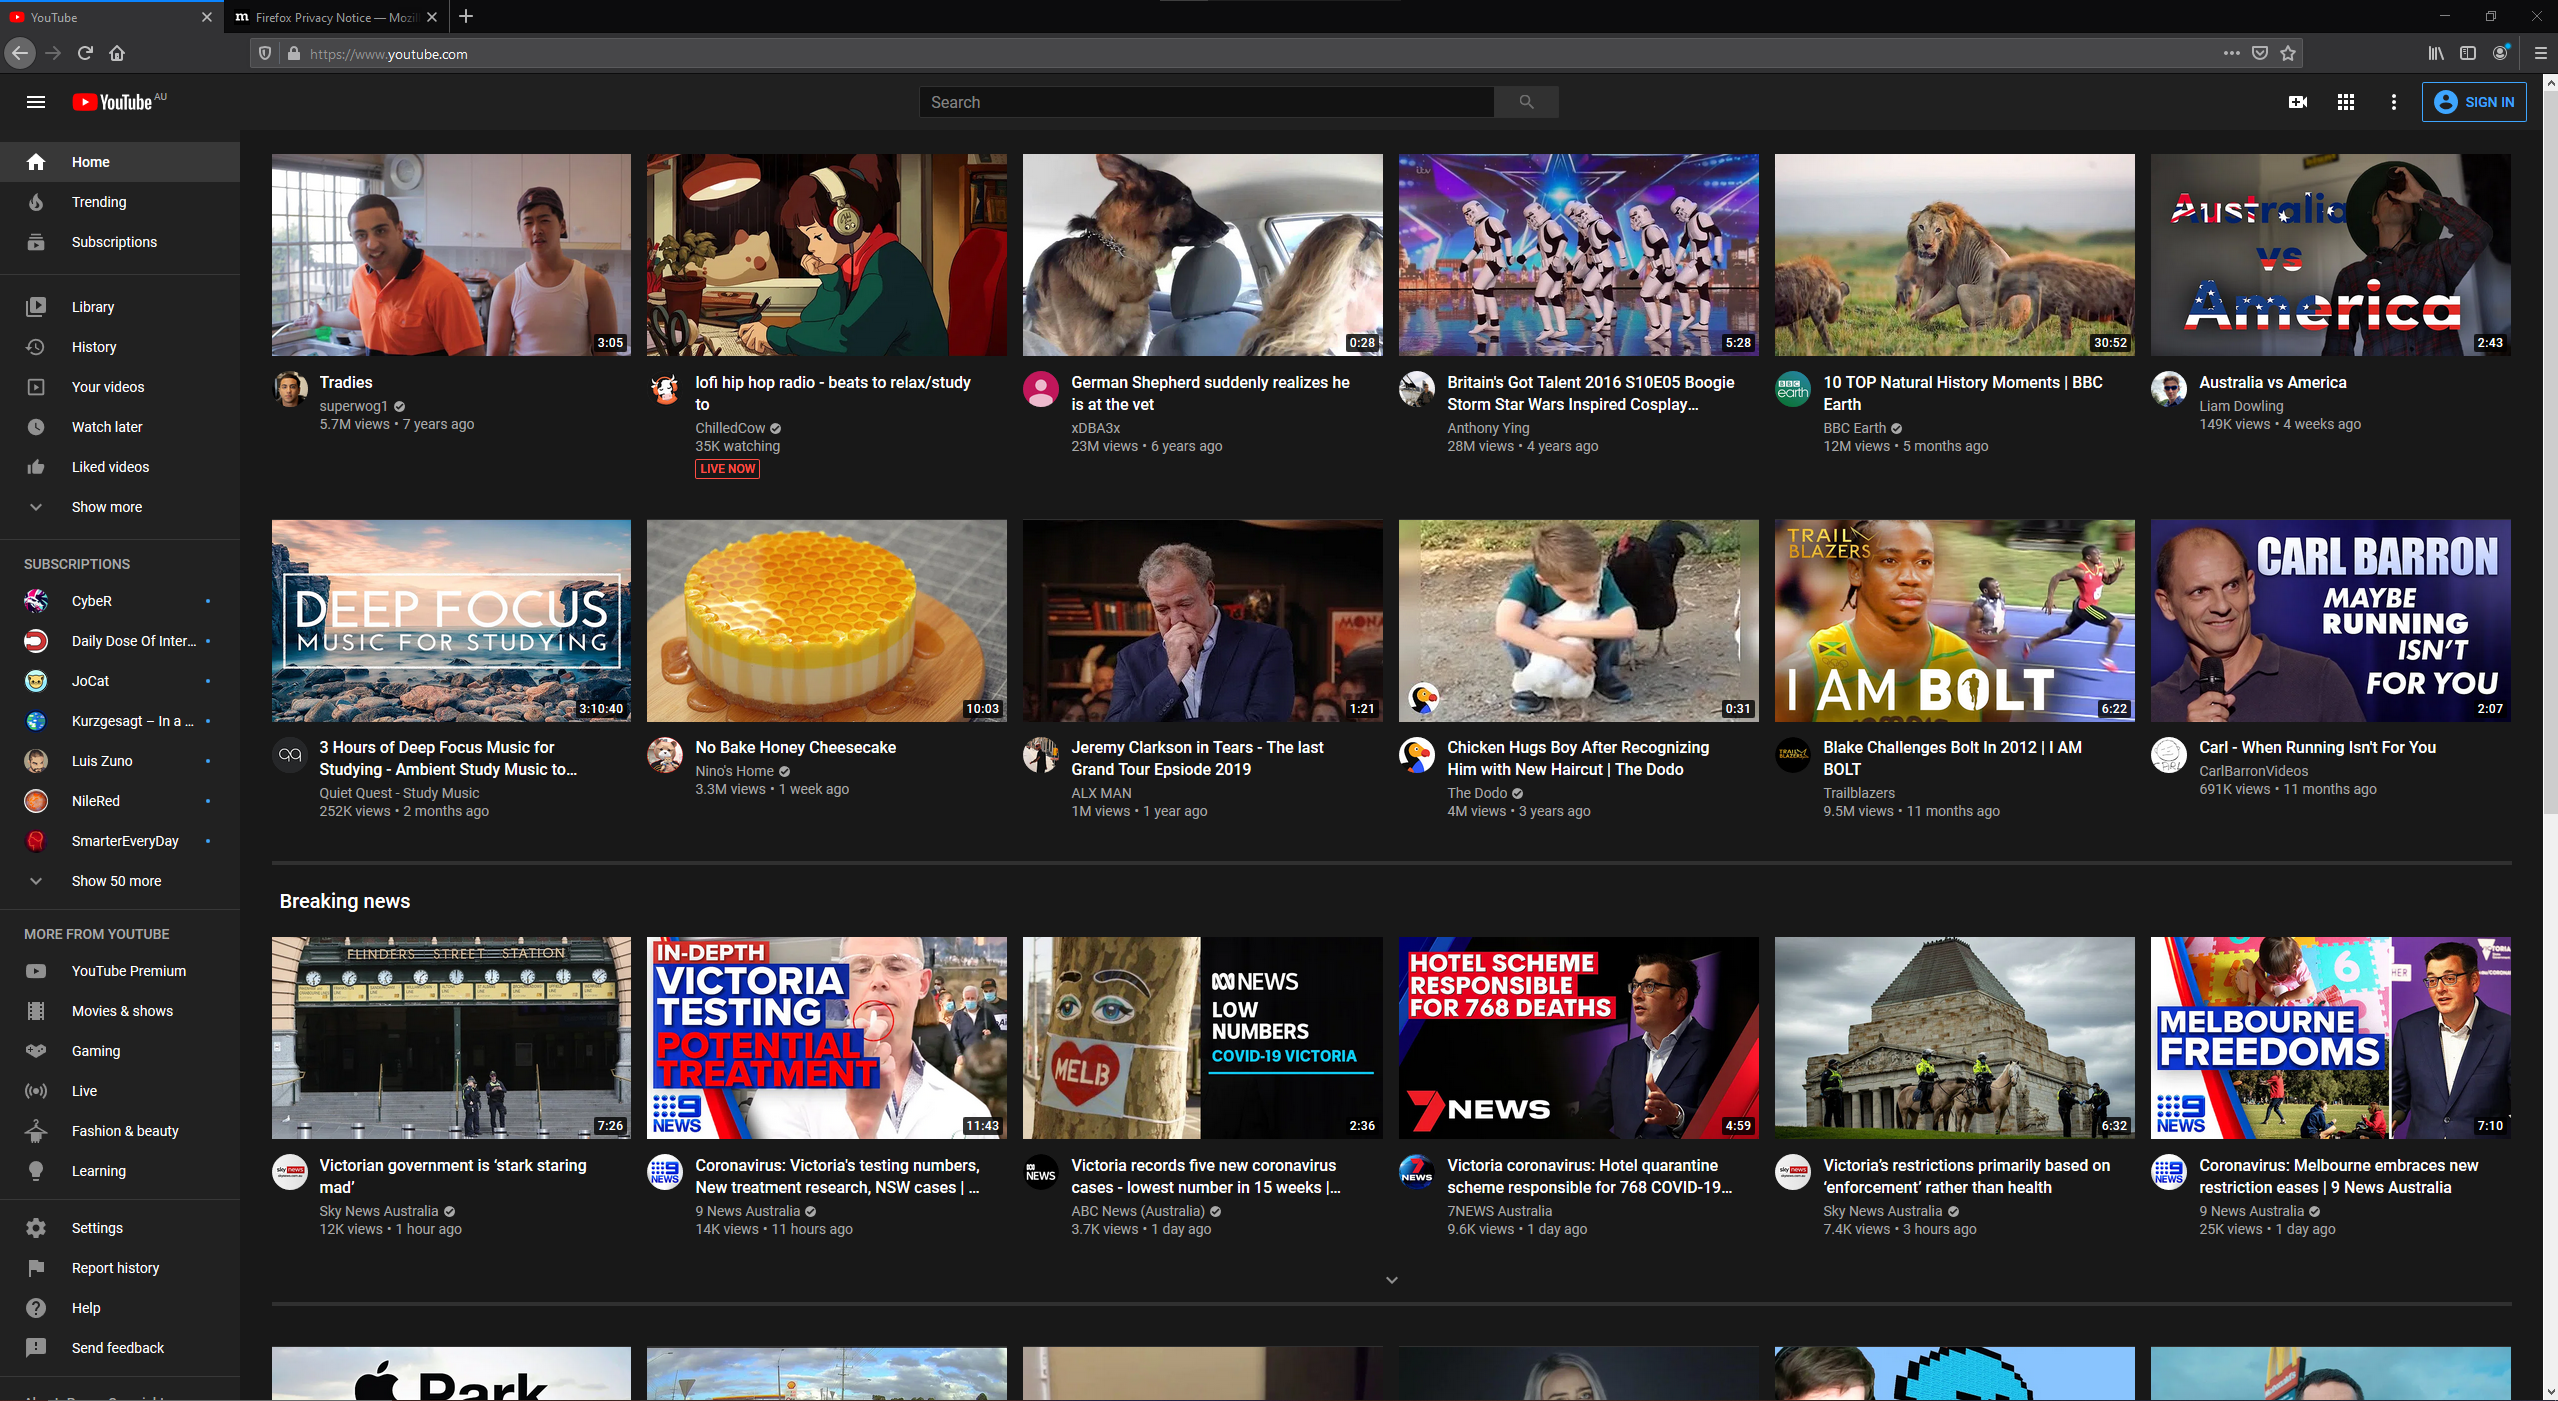Toggle the Firefox sidebar icon
Screen dimensions: 2558x1401
(2468, 54)
